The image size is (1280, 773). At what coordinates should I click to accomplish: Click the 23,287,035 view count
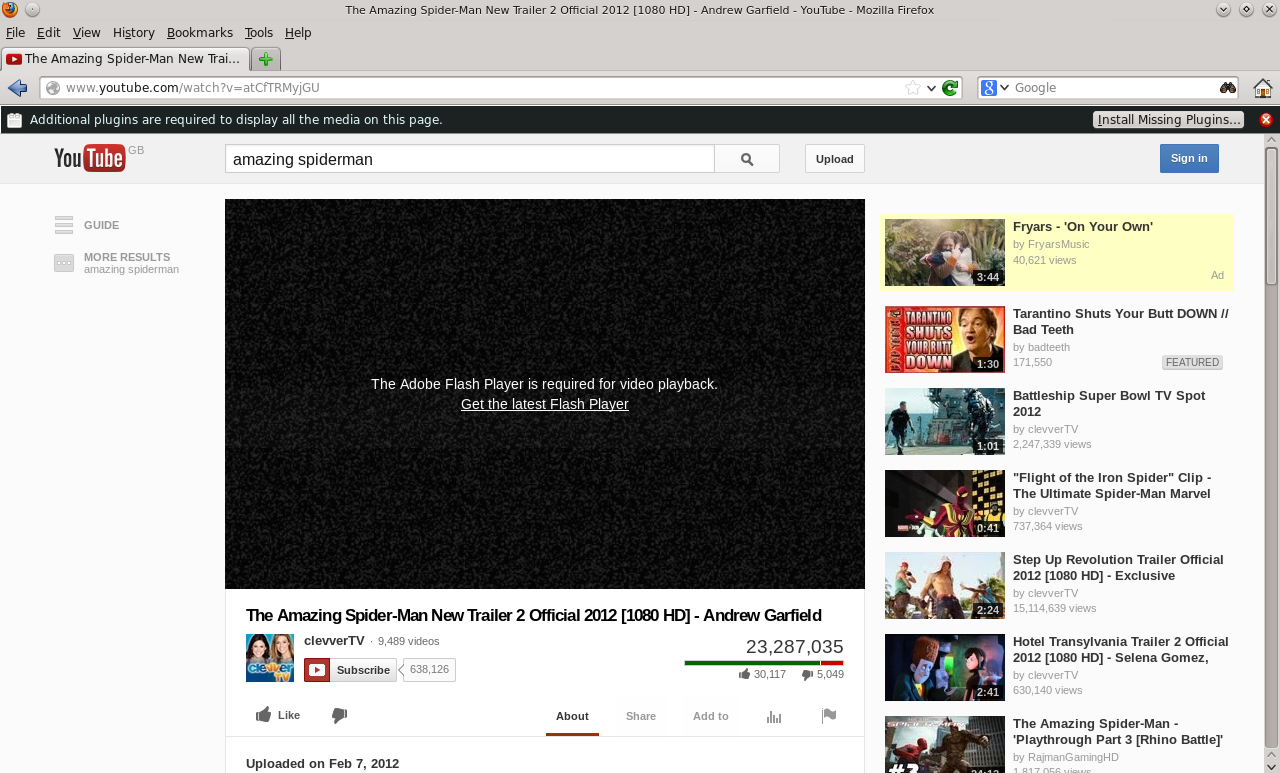click(x=795, y=646)
